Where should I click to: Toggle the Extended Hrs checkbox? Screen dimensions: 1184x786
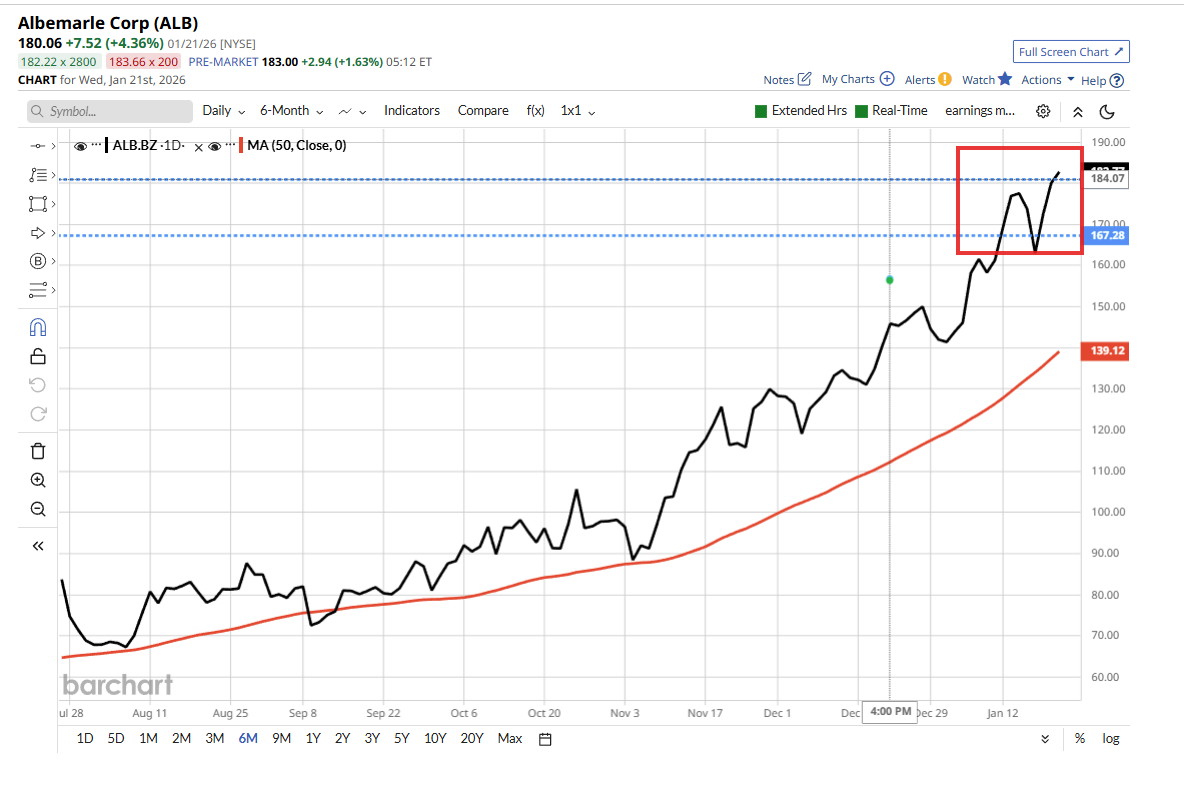pyautogui.click(x=761, y=111)
